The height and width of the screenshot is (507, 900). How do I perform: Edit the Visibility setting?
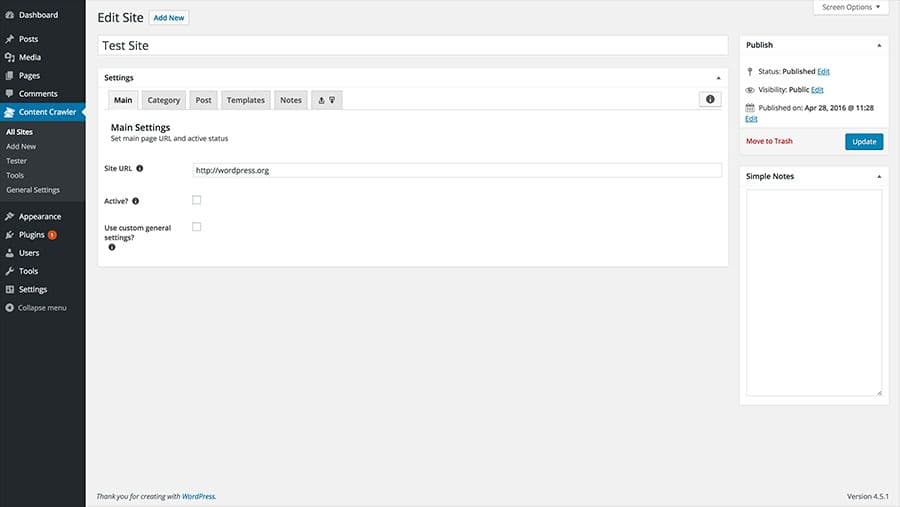tap(817, 90)
